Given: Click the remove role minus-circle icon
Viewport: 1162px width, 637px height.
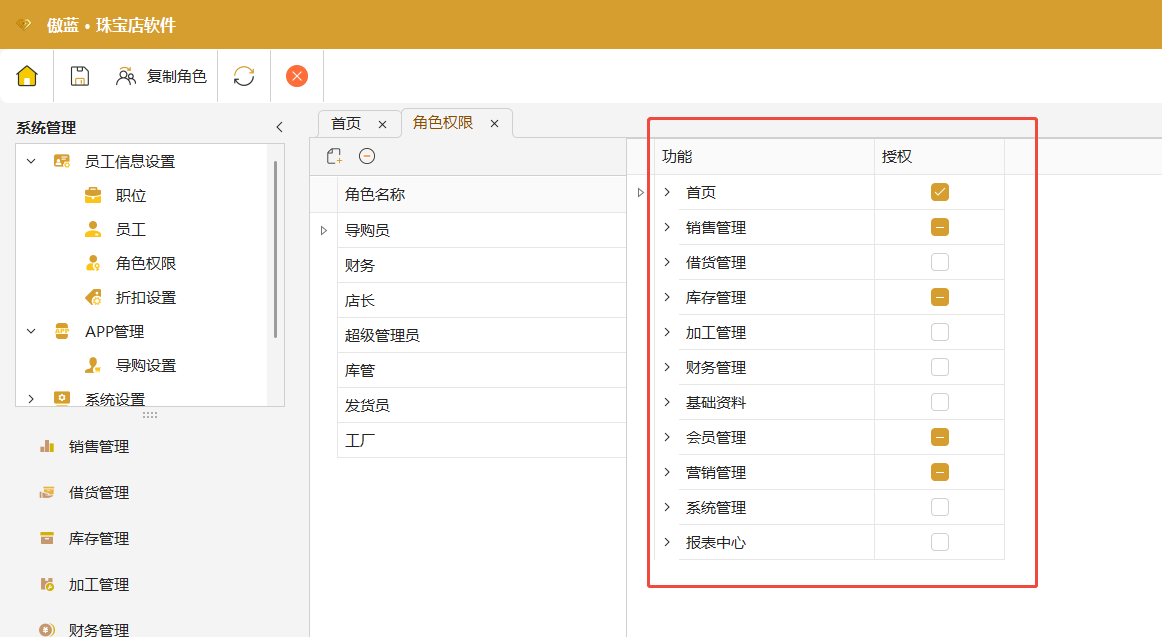Looking at the screenshot, I should (x=367, y=156).
